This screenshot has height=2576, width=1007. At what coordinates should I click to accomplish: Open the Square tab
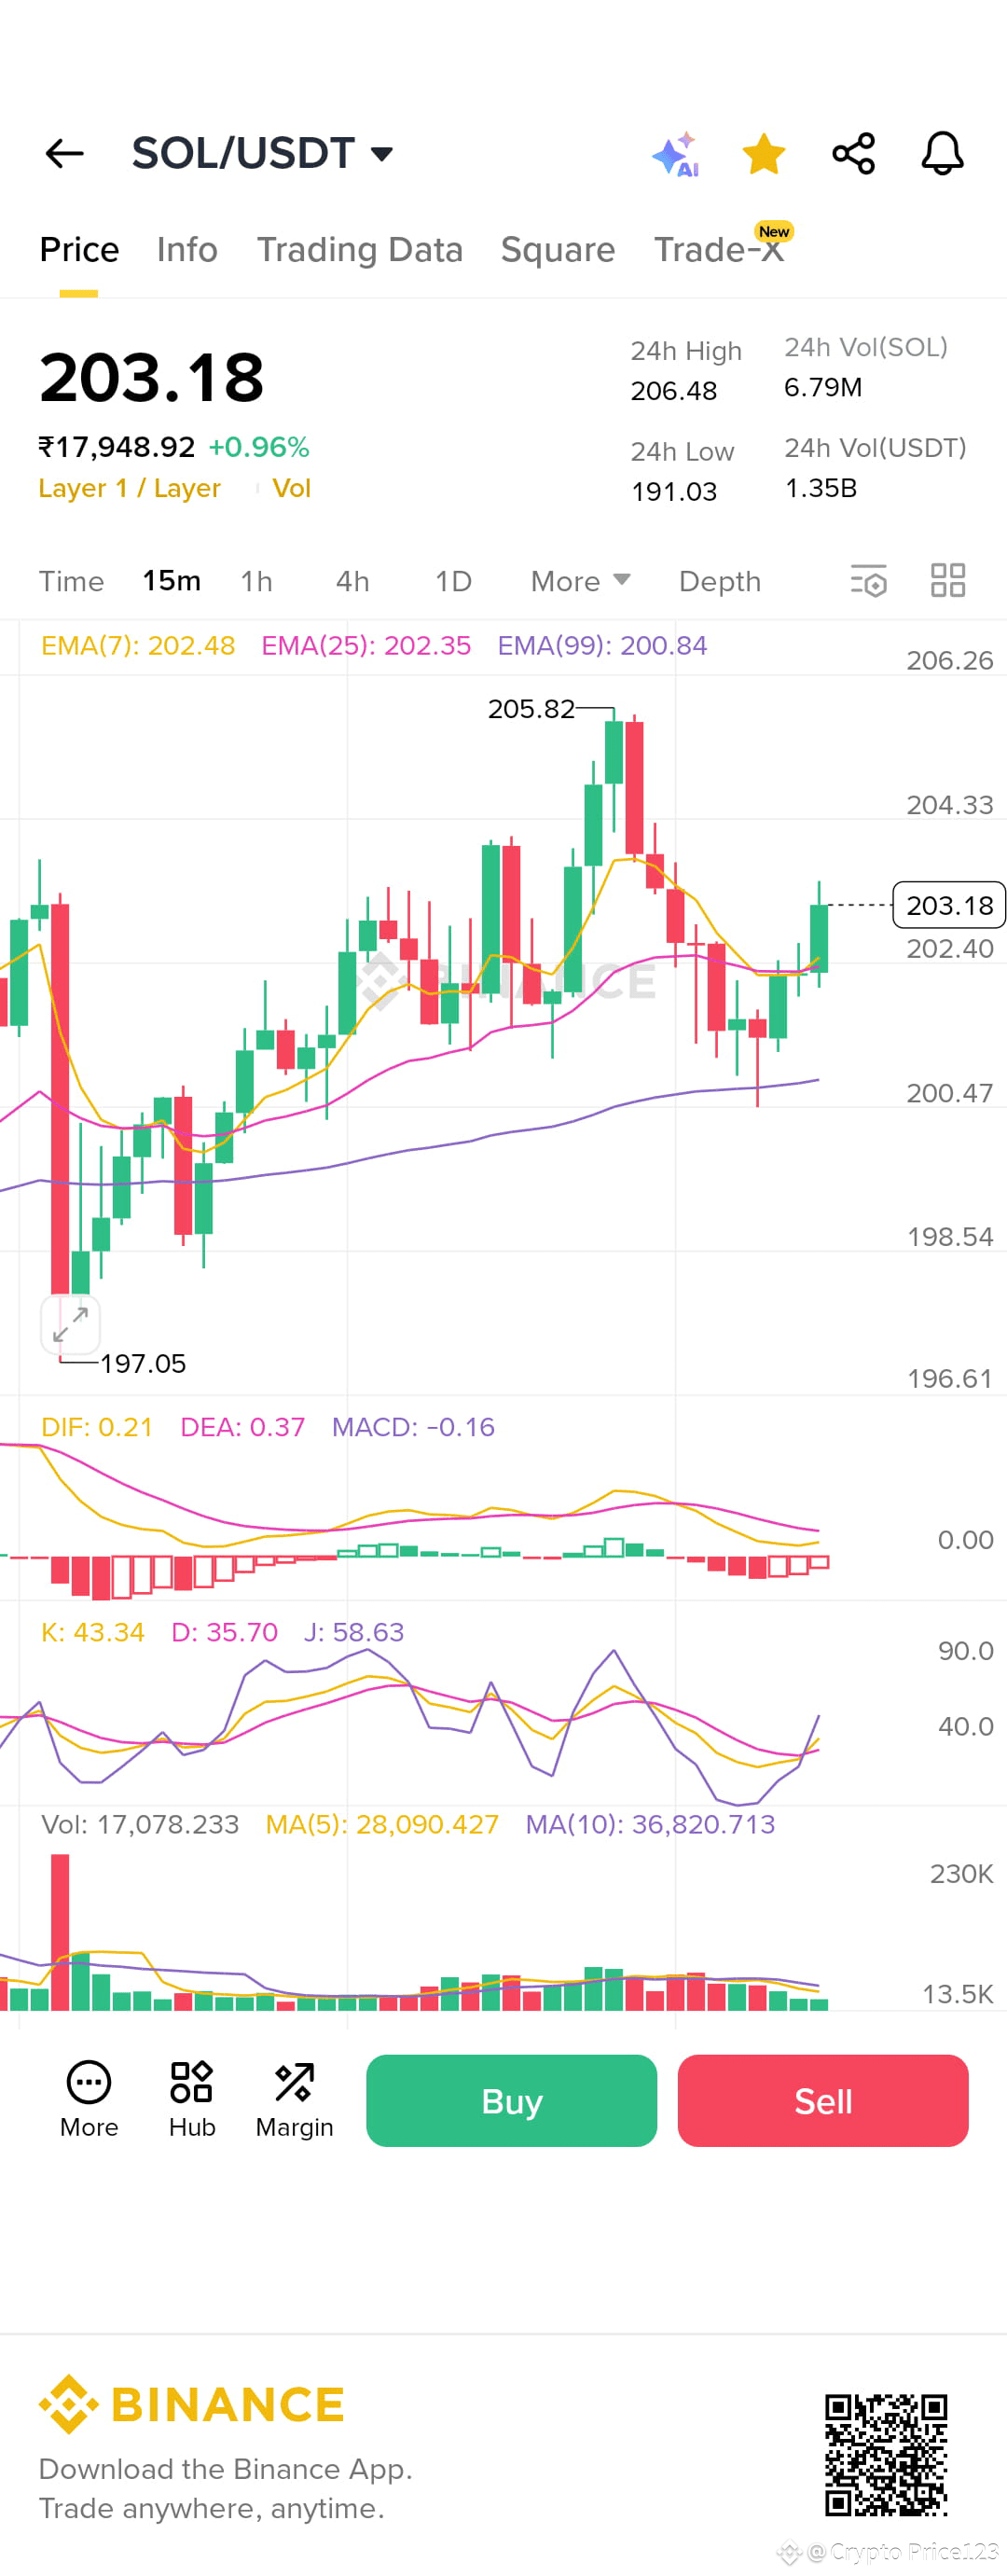coord(558,250)
